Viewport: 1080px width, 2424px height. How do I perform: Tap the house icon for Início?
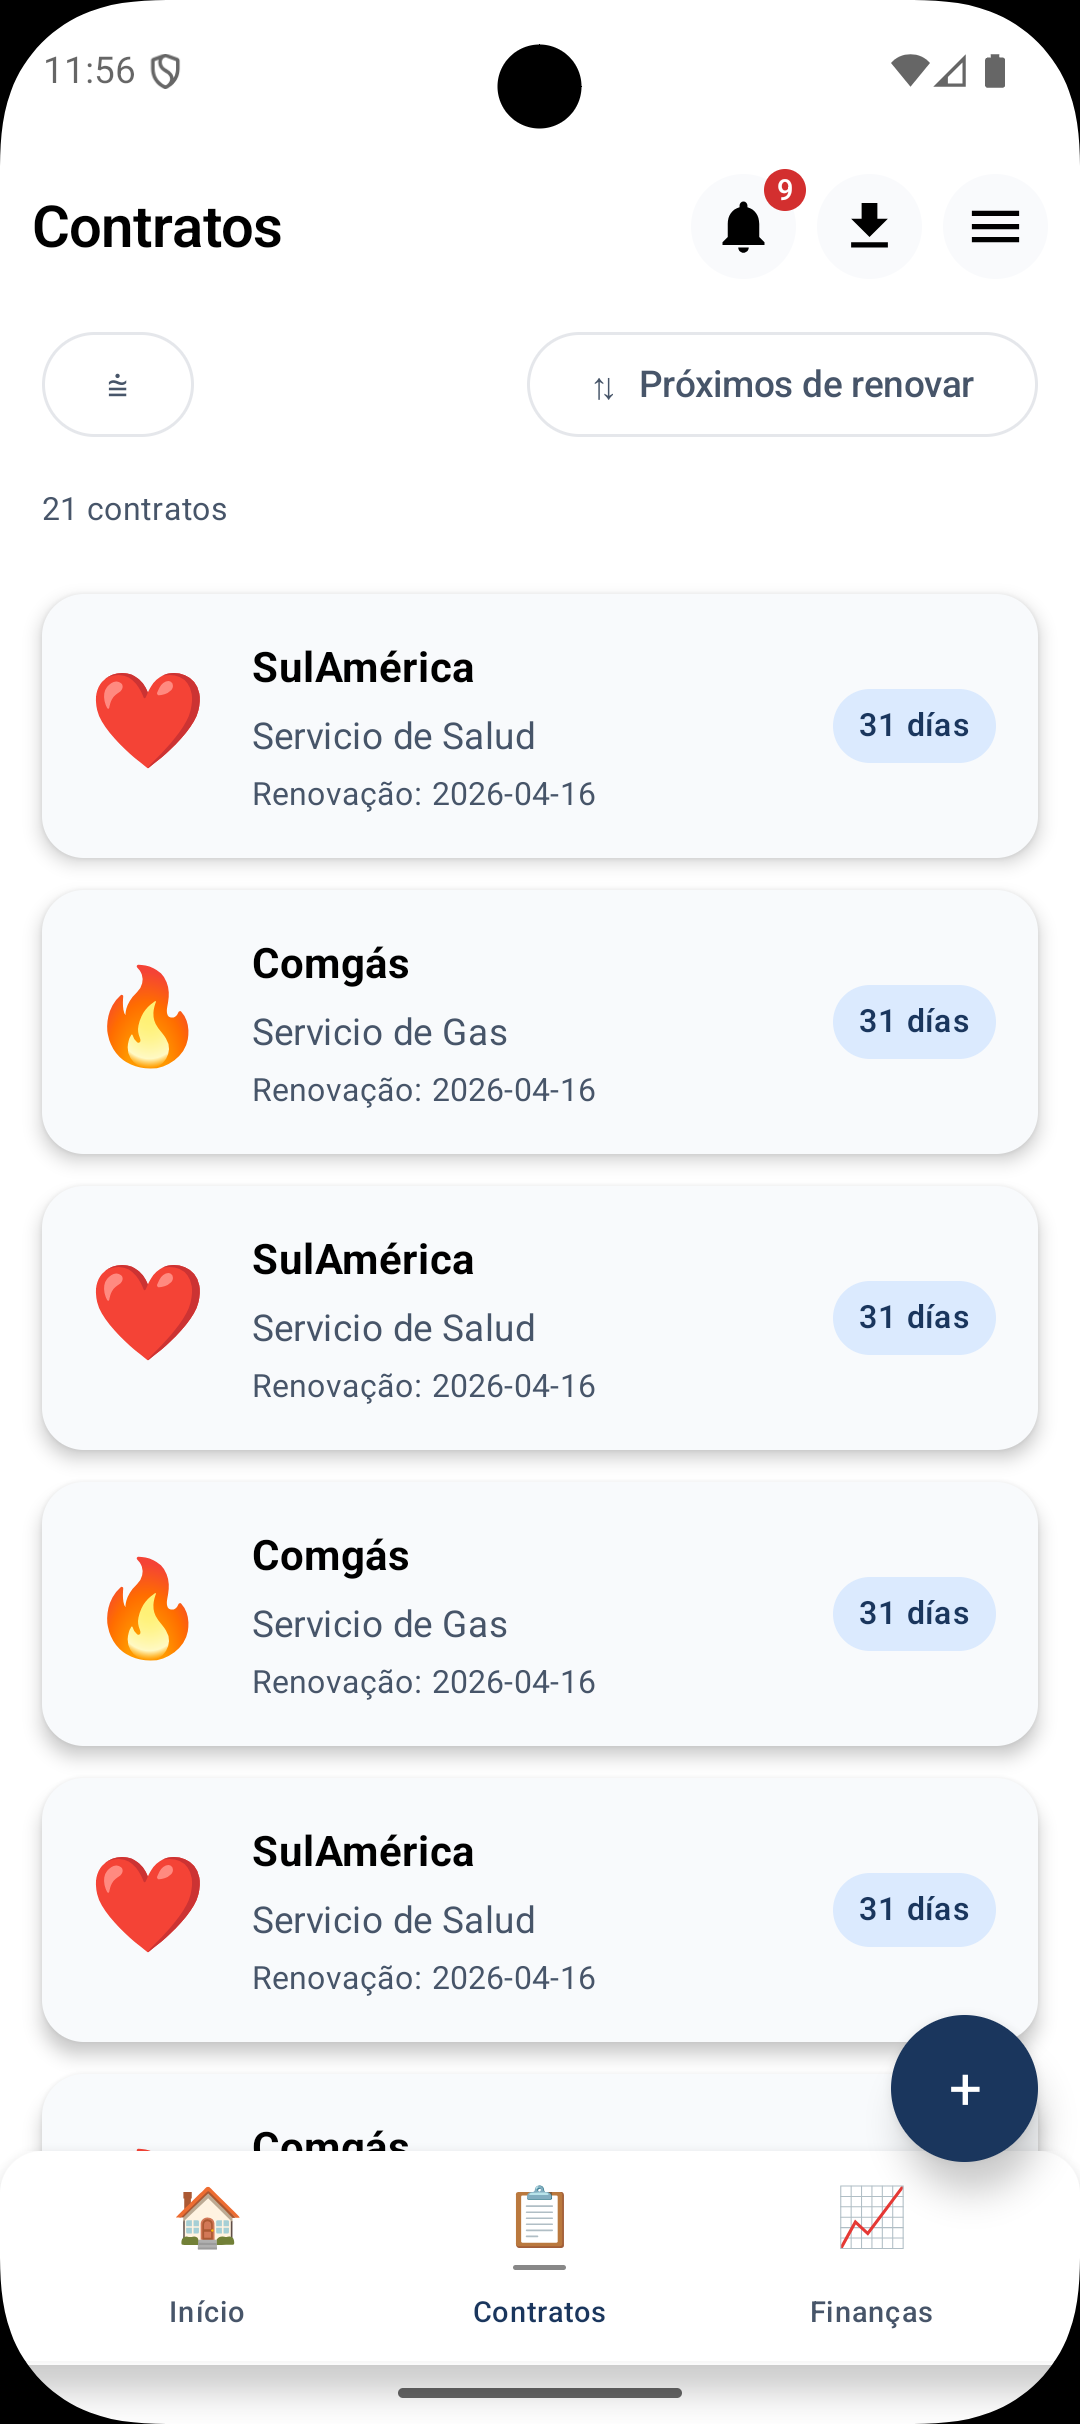(207, 2217)
